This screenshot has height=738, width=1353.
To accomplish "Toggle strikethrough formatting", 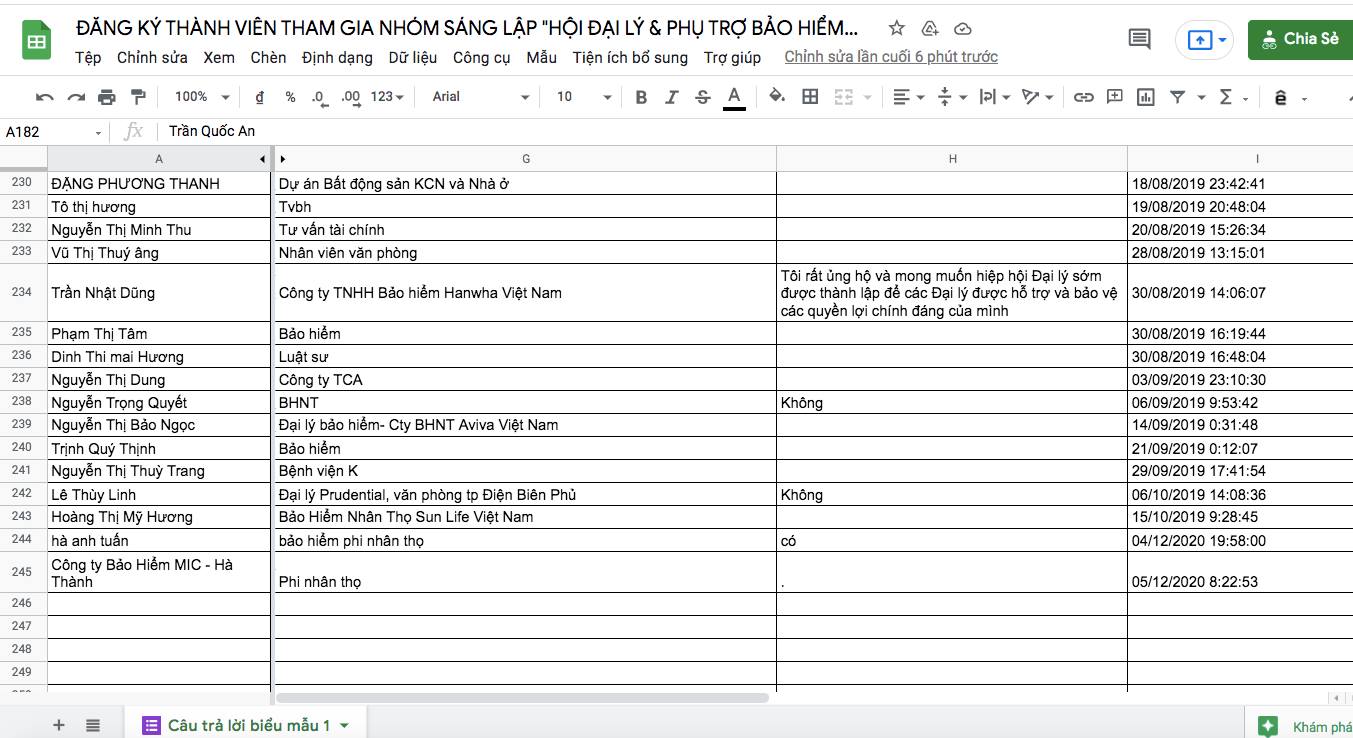I will point(703,97).
